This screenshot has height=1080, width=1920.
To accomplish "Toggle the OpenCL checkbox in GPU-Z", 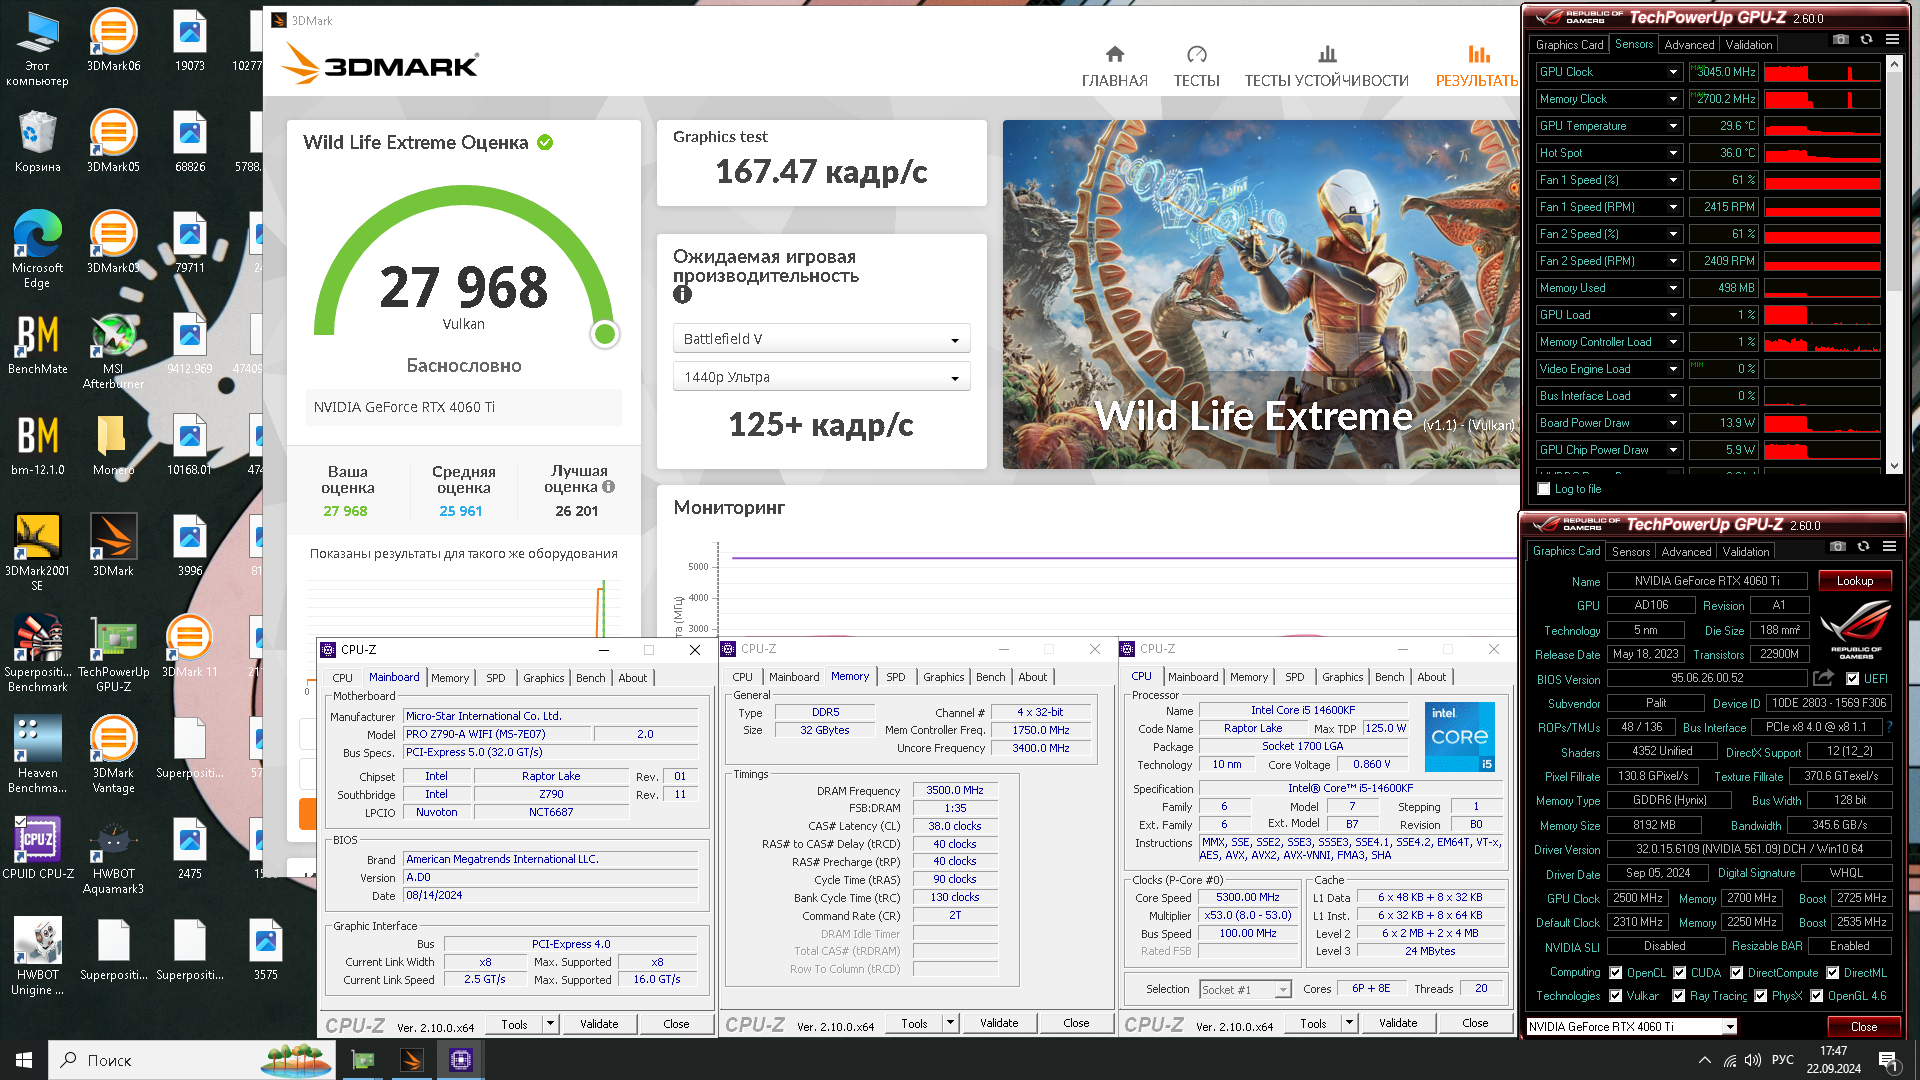I will point(1615,972).
